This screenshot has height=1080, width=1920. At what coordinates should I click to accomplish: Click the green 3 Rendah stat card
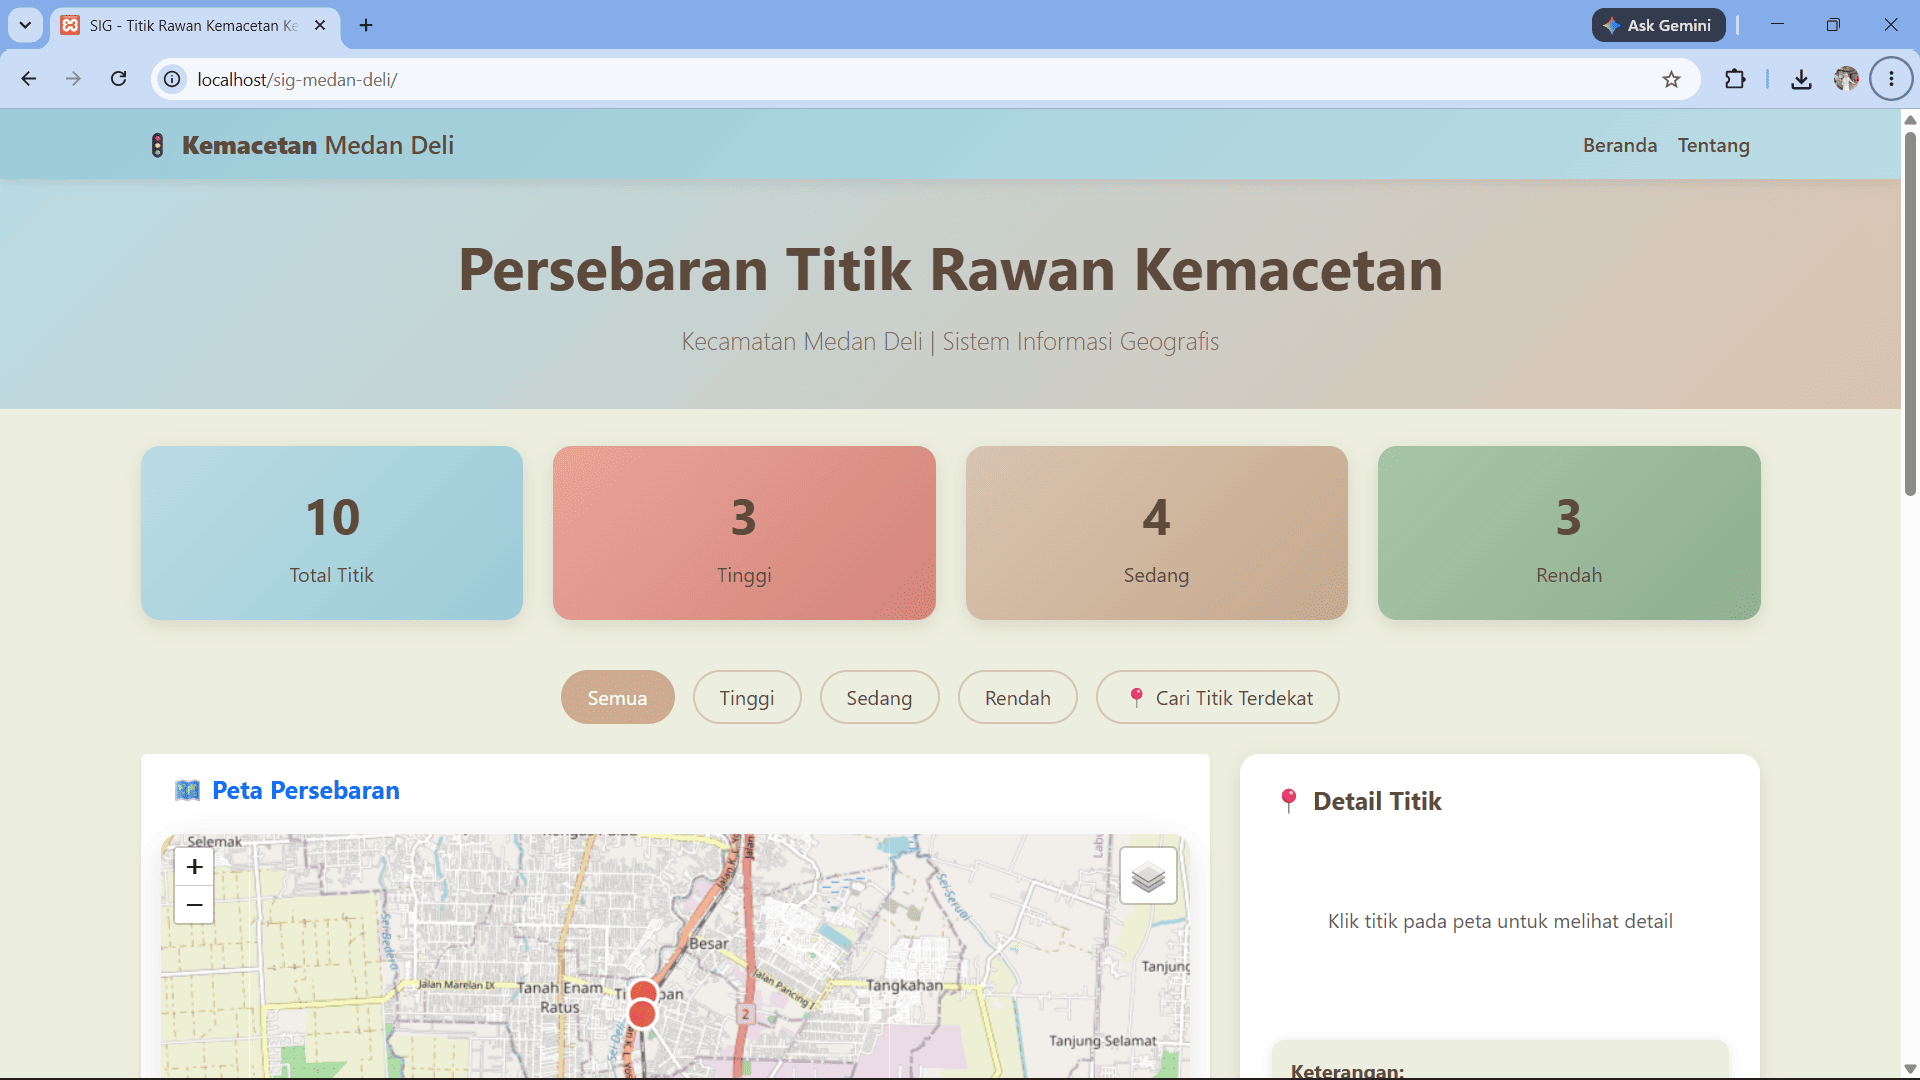(1569, 533)
